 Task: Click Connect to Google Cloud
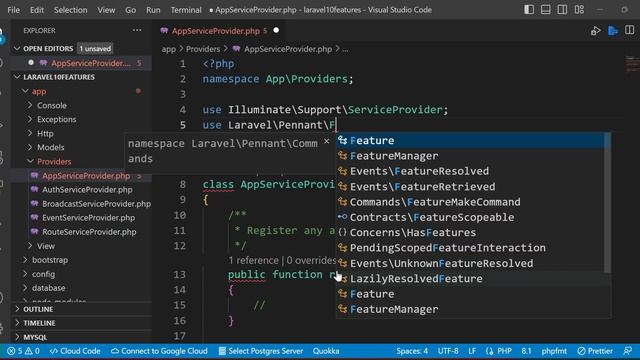tap(159, 351)
